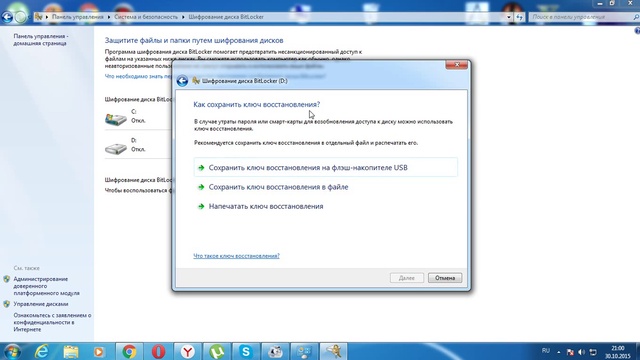Viewport: 640px width, 360px height.
Task: Click 'Как сохранить ключ восстановления?' heading
Action: (x=257, y=104)
